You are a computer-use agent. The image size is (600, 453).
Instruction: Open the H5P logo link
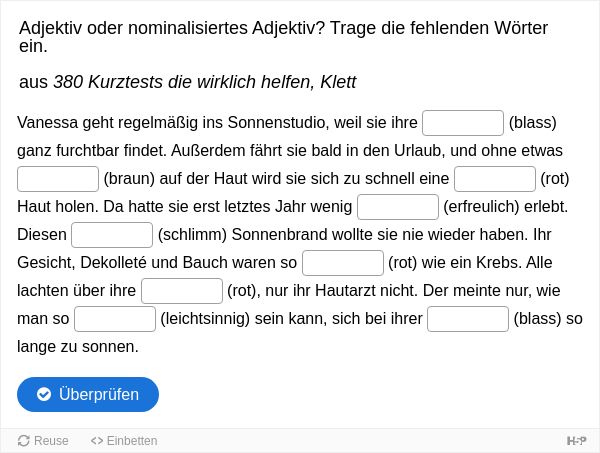(x=576, y=441)
